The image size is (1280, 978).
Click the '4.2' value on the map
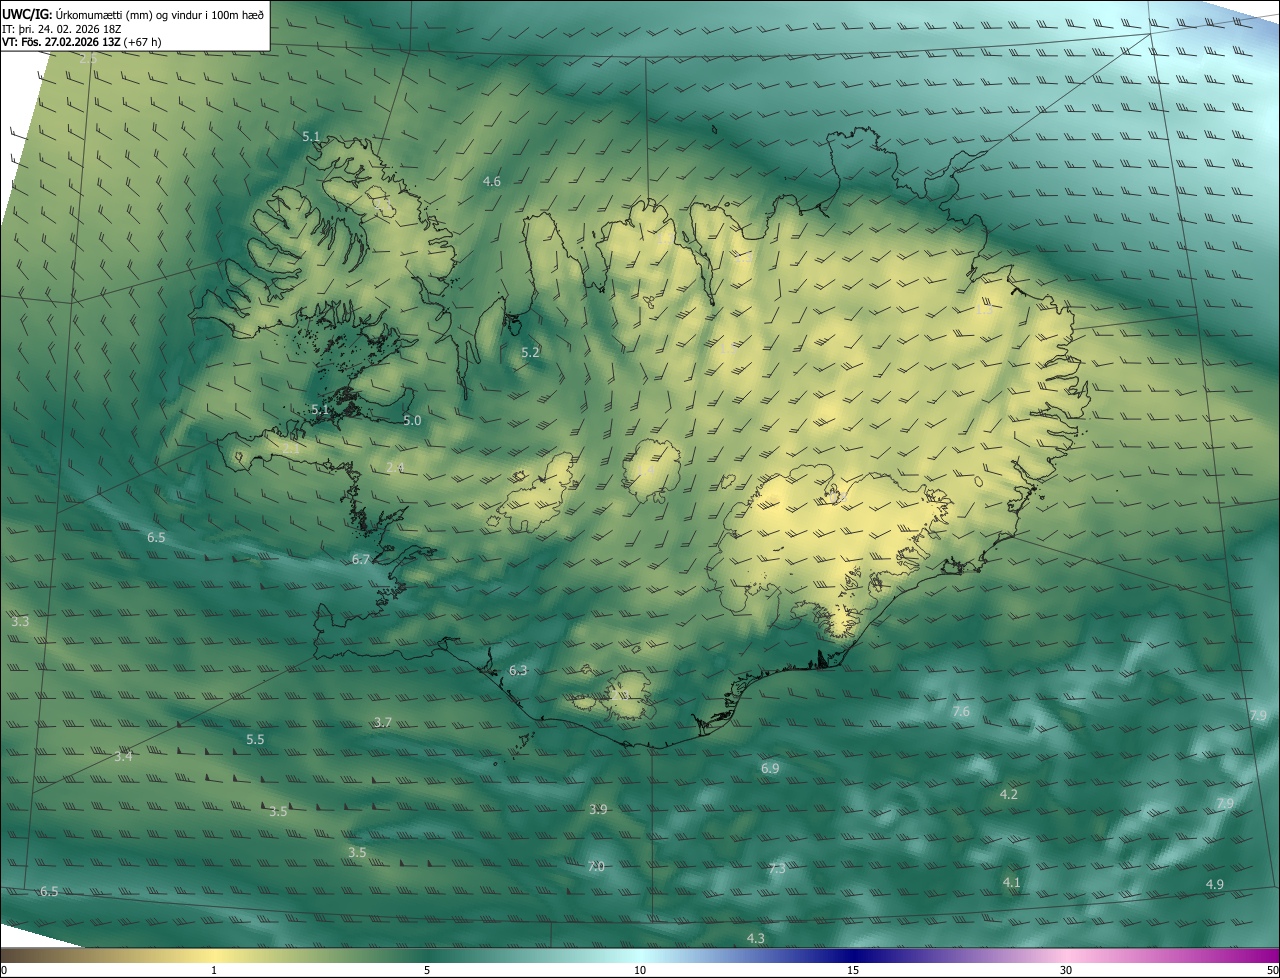[x=1009, y=794]
